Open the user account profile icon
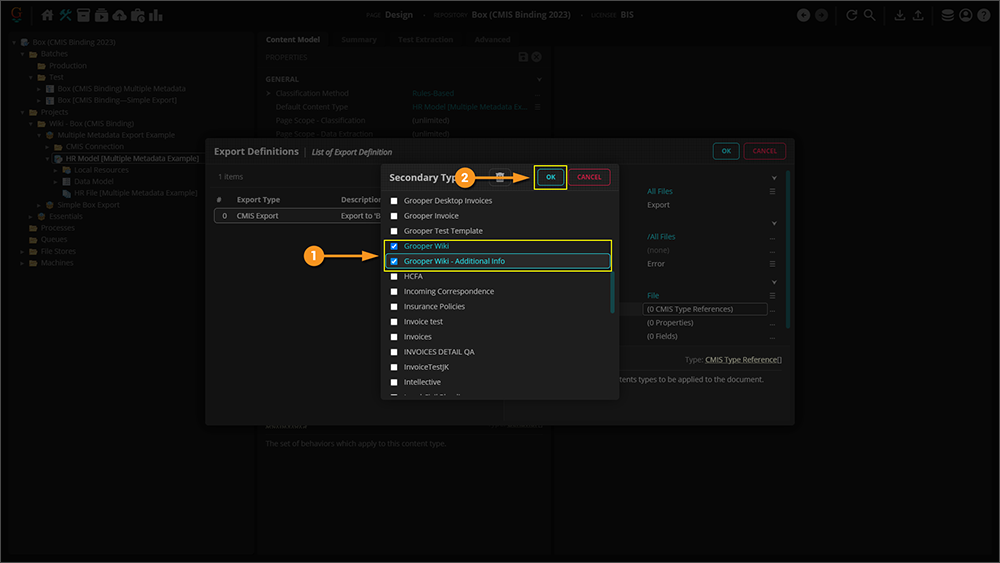Viewport: 1000px width, 563px height. pos(965,15)
